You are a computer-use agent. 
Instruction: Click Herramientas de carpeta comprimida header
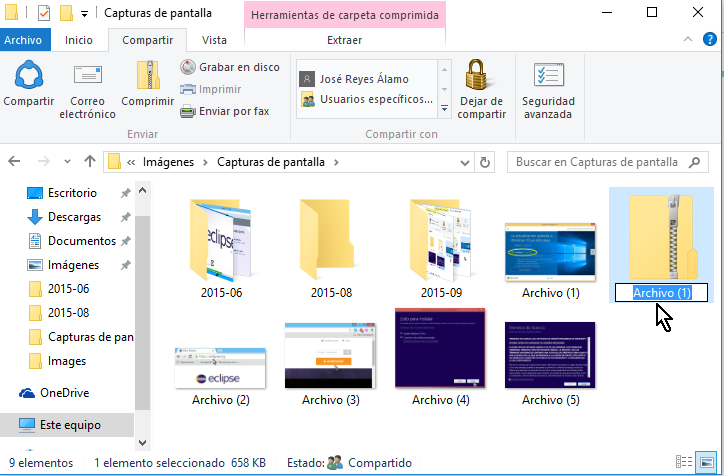tap(345, 15)
